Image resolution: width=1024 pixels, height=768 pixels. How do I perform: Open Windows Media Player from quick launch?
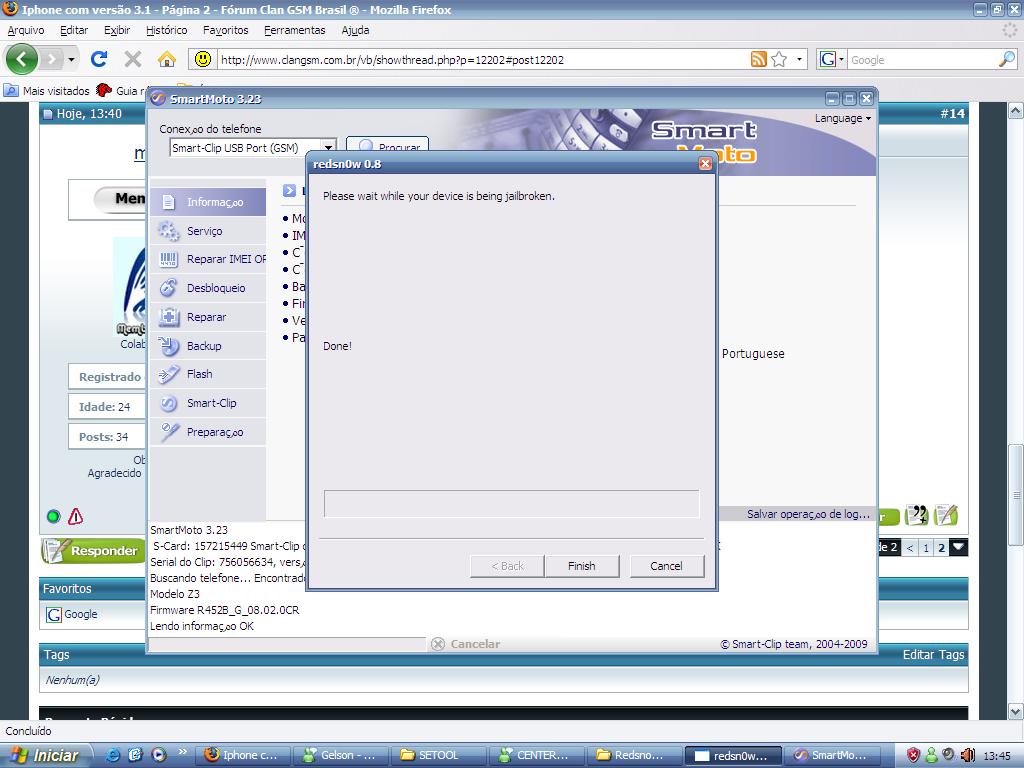tap(159, 755)
